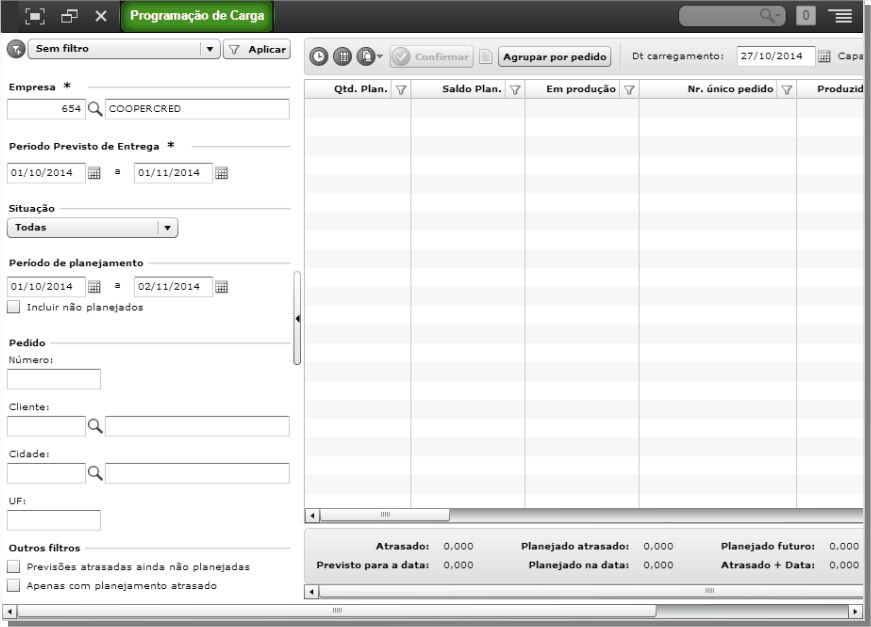Open calendar for Periodo Previsto de Entrega start date
Viewport: 871px width, 627px height.
point(94,173)
